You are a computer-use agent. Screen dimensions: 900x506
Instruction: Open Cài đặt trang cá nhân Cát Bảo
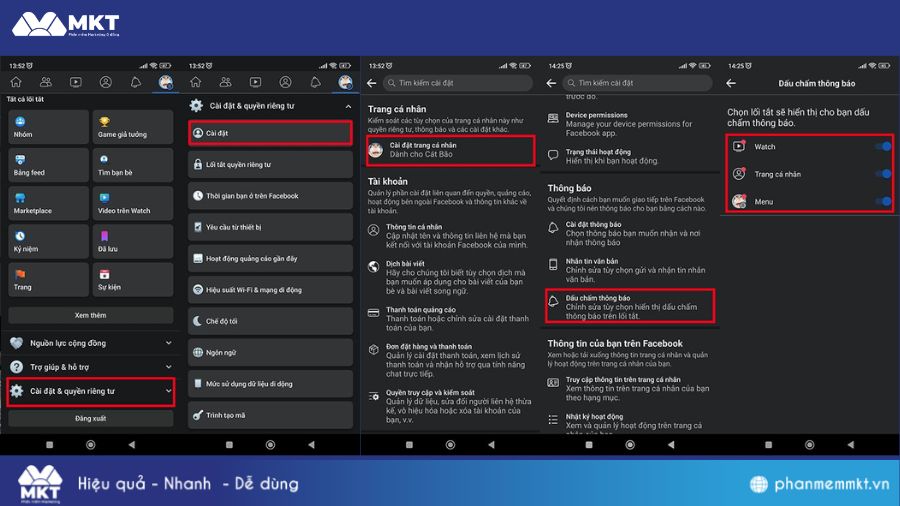click(x=451, y=150)
